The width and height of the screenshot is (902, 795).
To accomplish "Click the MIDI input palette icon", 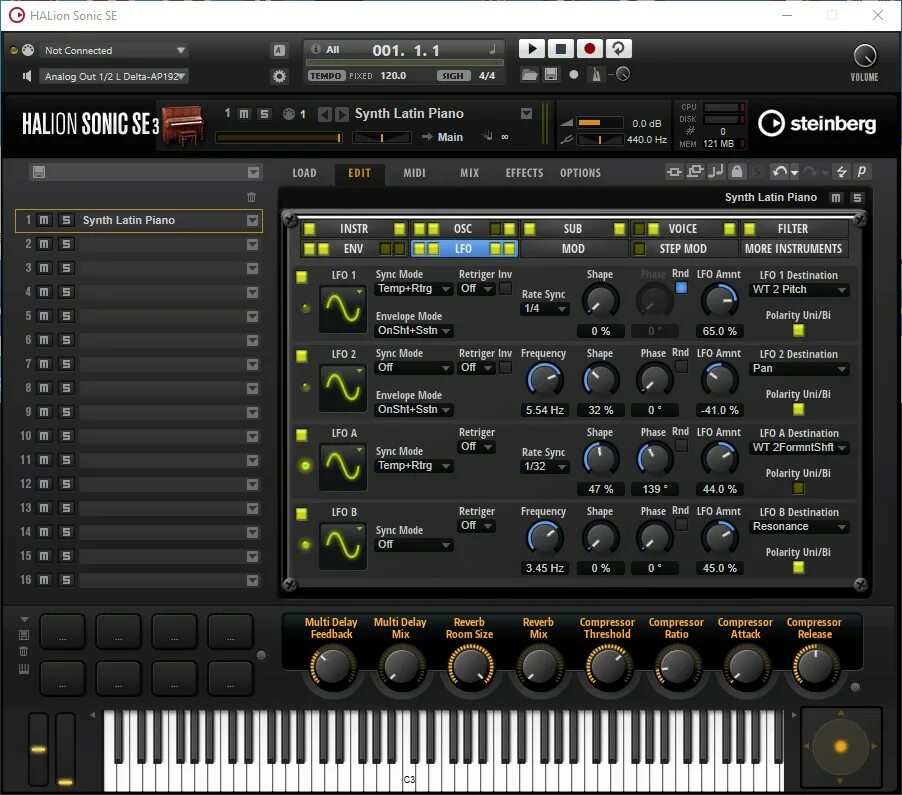I will coord(28,50).
